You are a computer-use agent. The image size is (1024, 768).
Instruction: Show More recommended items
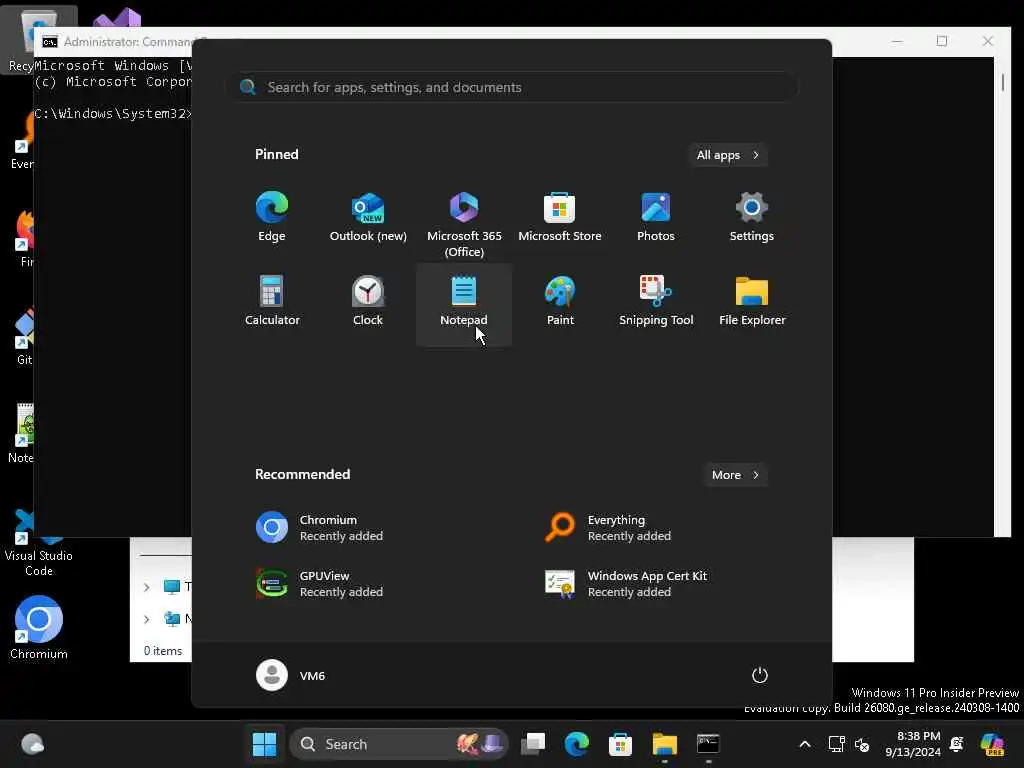pyautogui.click(x=735, y=475)
